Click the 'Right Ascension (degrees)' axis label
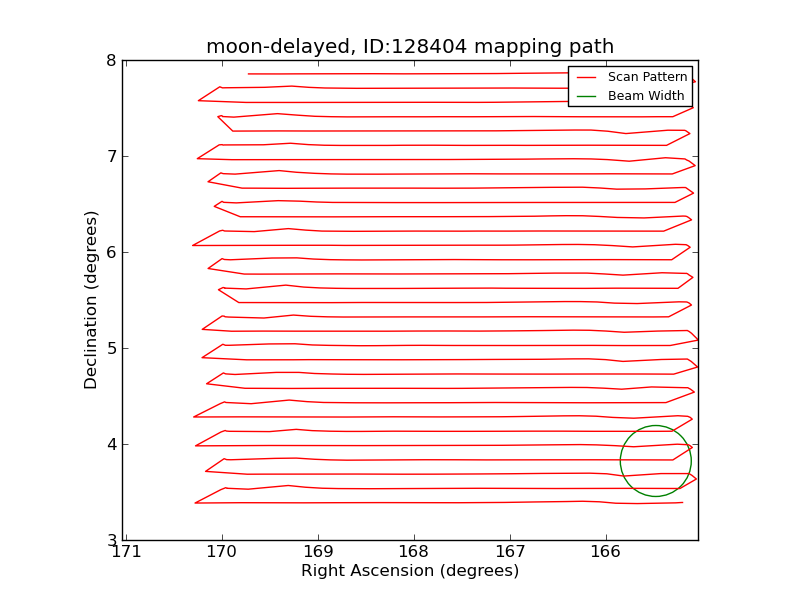The image size is (800, 600). coord(410,570)
